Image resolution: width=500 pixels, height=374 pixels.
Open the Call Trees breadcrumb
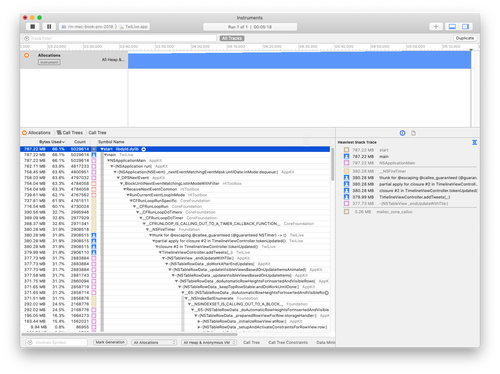[70, 133]
